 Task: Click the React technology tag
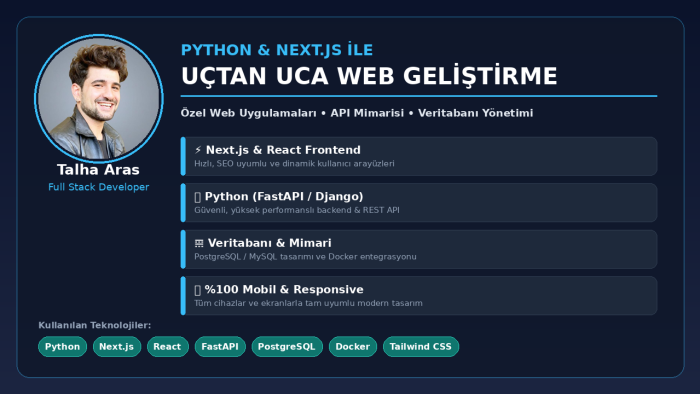pos(167,347)
